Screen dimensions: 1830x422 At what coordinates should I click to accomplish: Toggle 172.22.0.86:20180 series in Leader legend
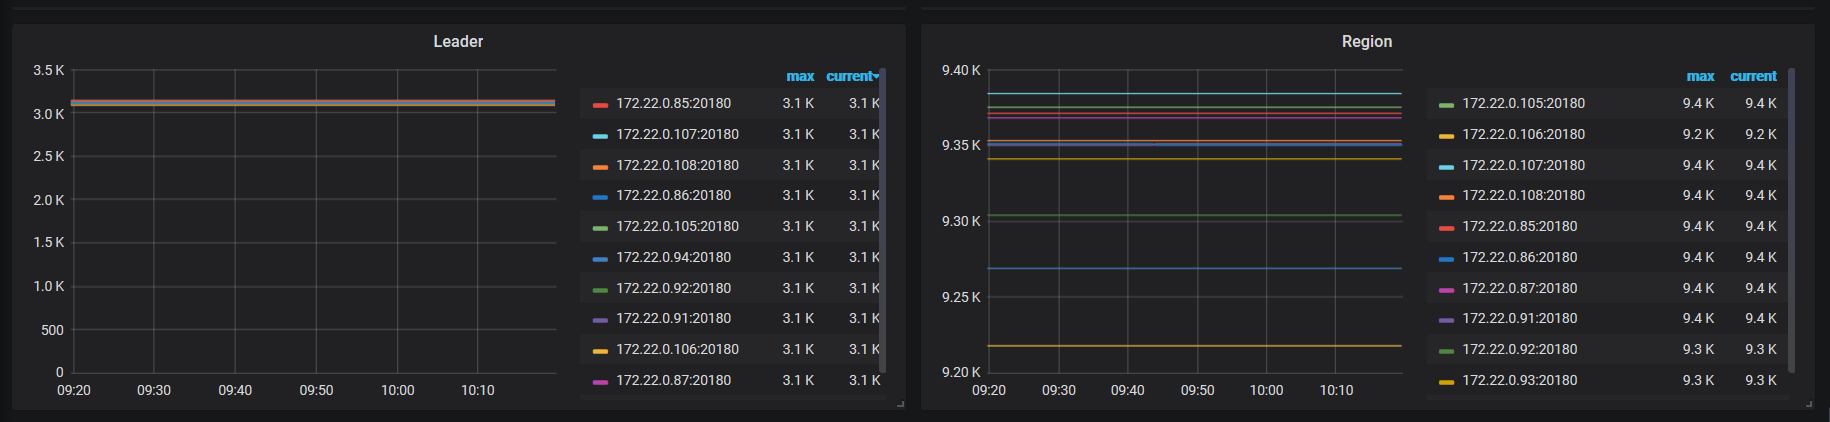coord(673,196)
